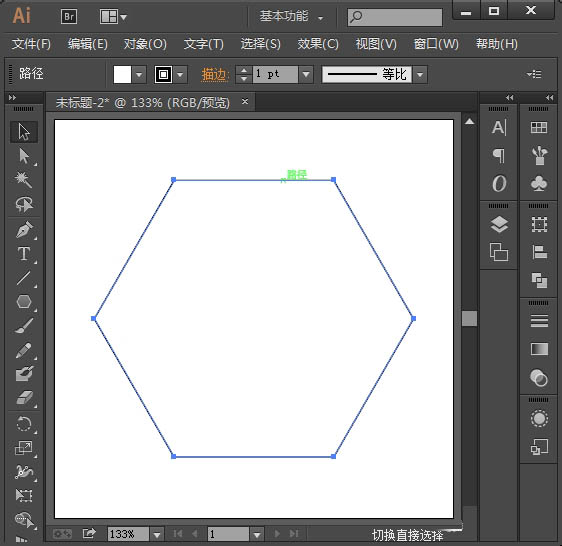
Task: Click the stroke color swatch box
Action: coord(163,75)
